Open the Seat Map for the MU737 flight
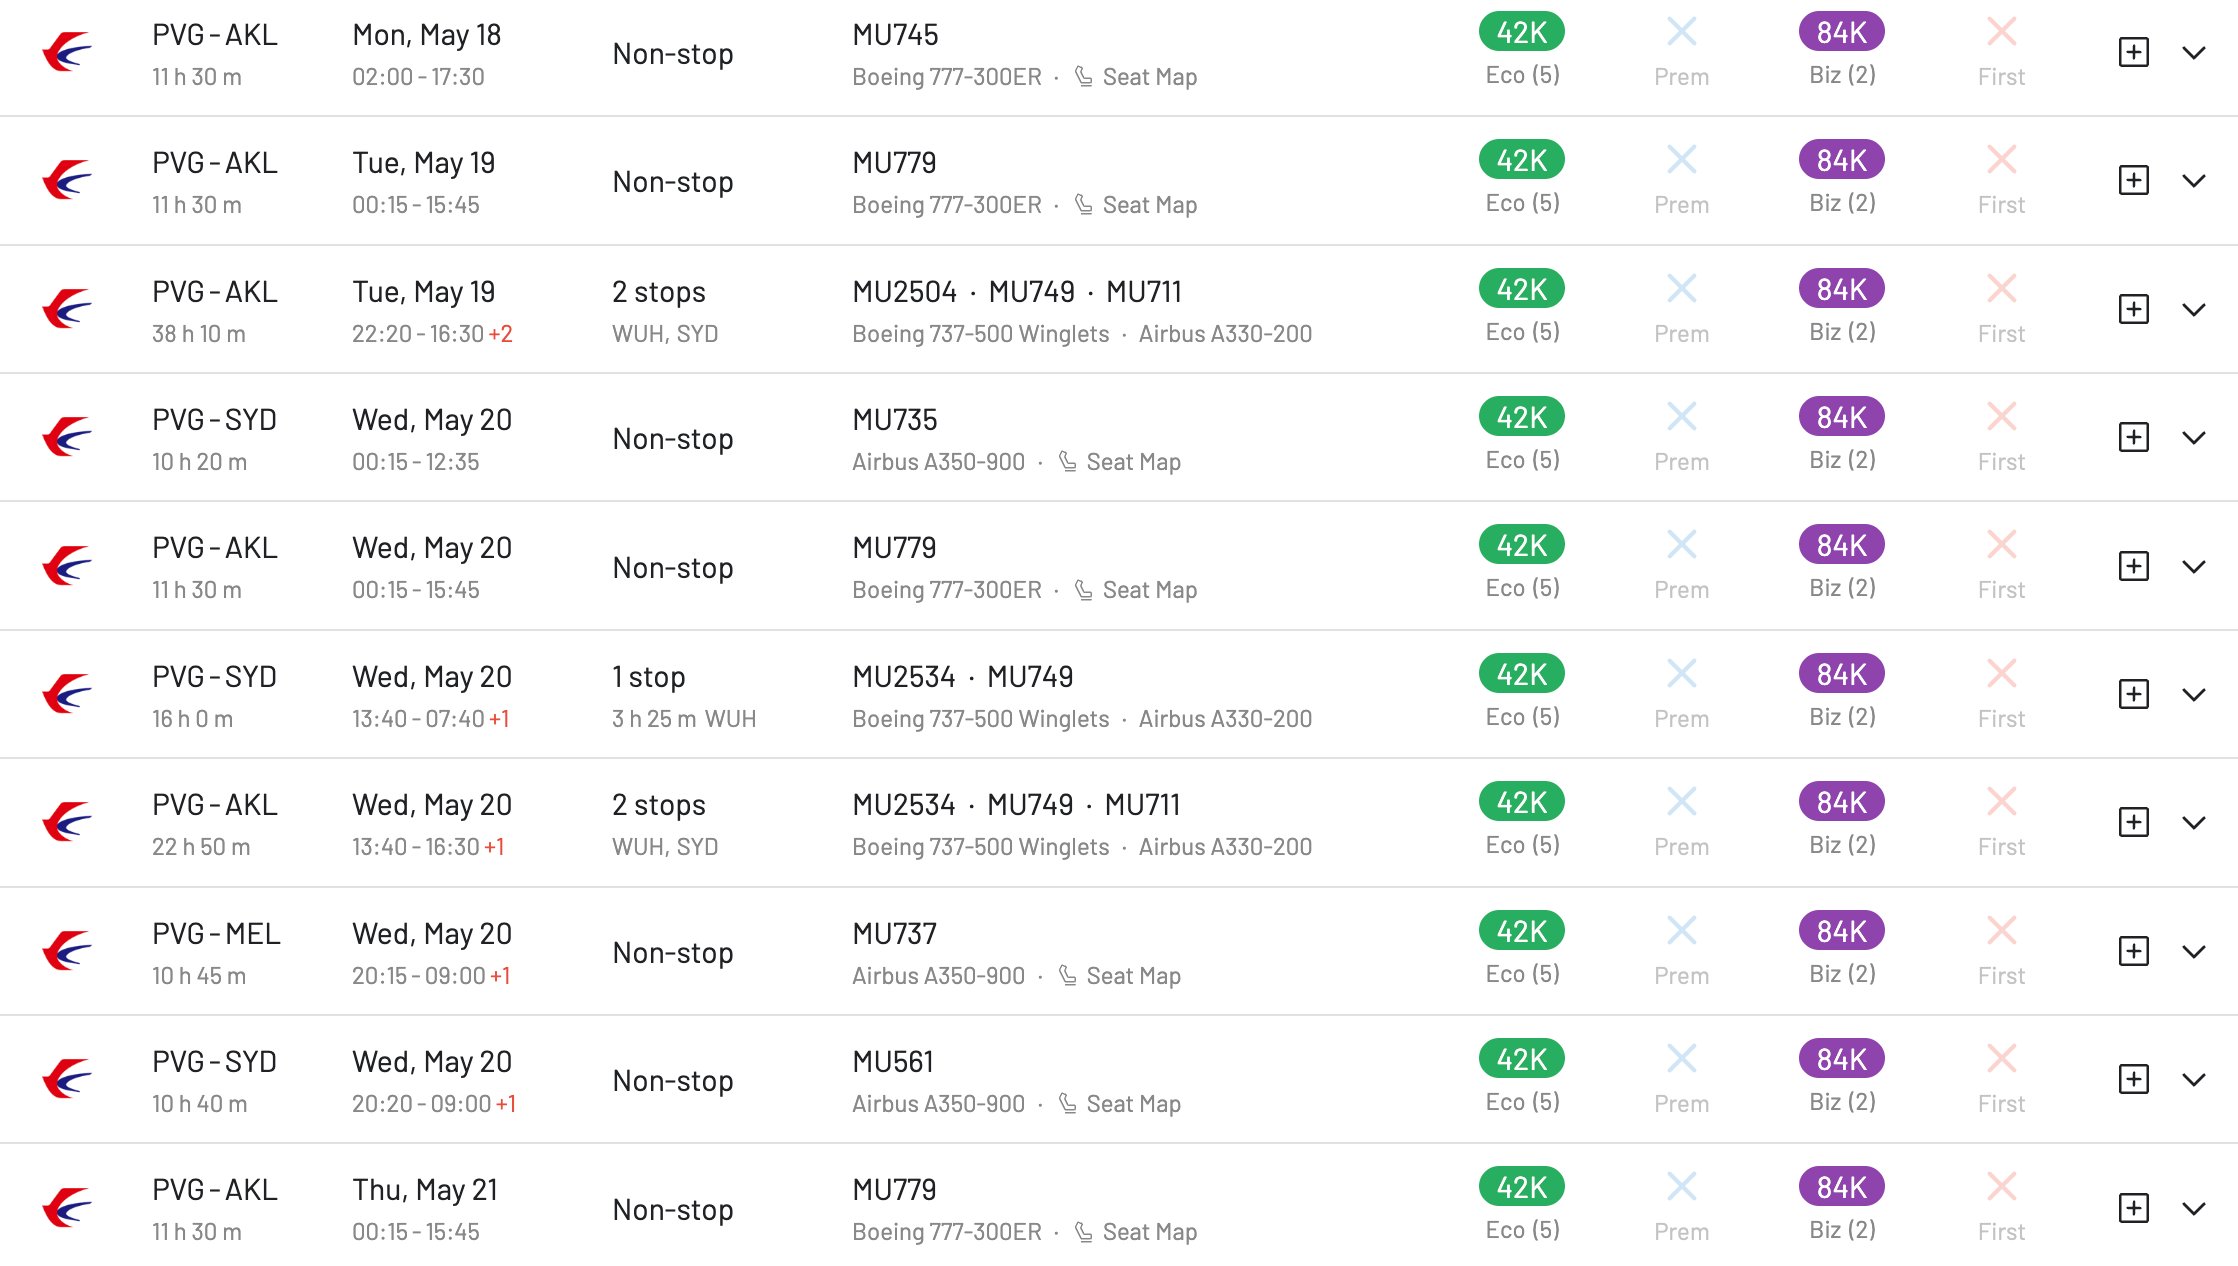2238x1266 pixels. [x=1133, y=974]
